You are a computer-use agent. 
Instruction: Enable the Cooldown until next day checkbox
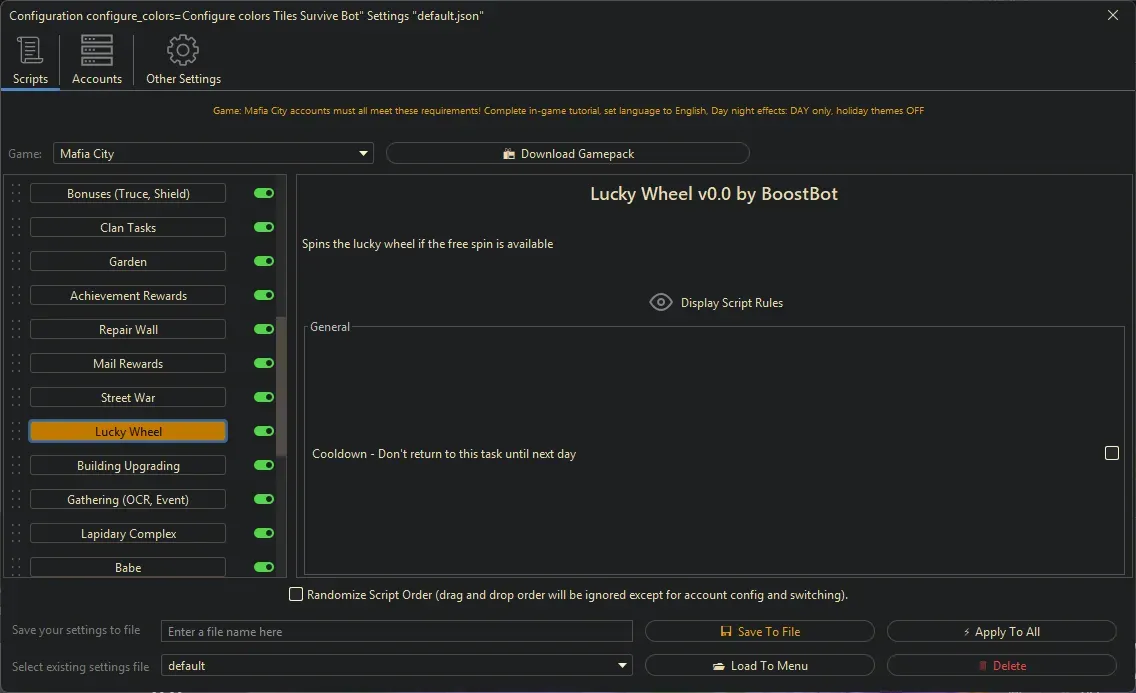click(x=1111, y=453)
